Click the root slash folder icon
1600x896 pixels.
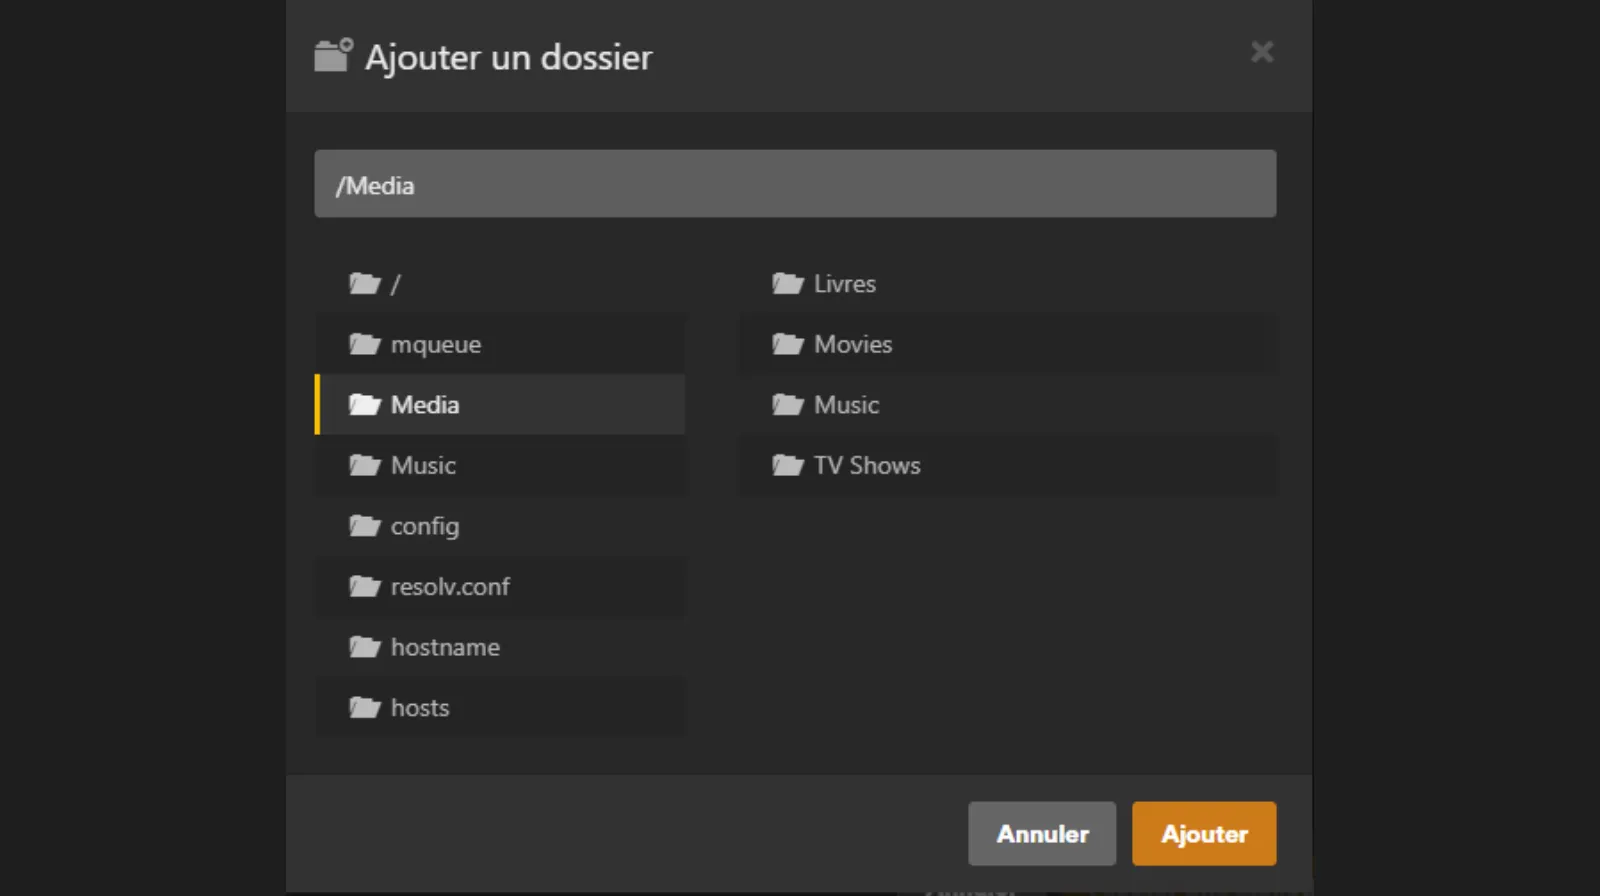pyautogui.click(x=364, y=284)
